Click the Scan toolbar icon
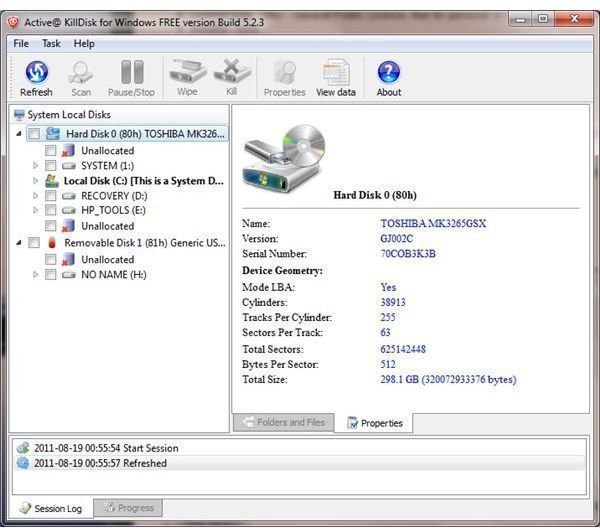The image size is (600, 530). pyautogui.click(x=81, y=72)
